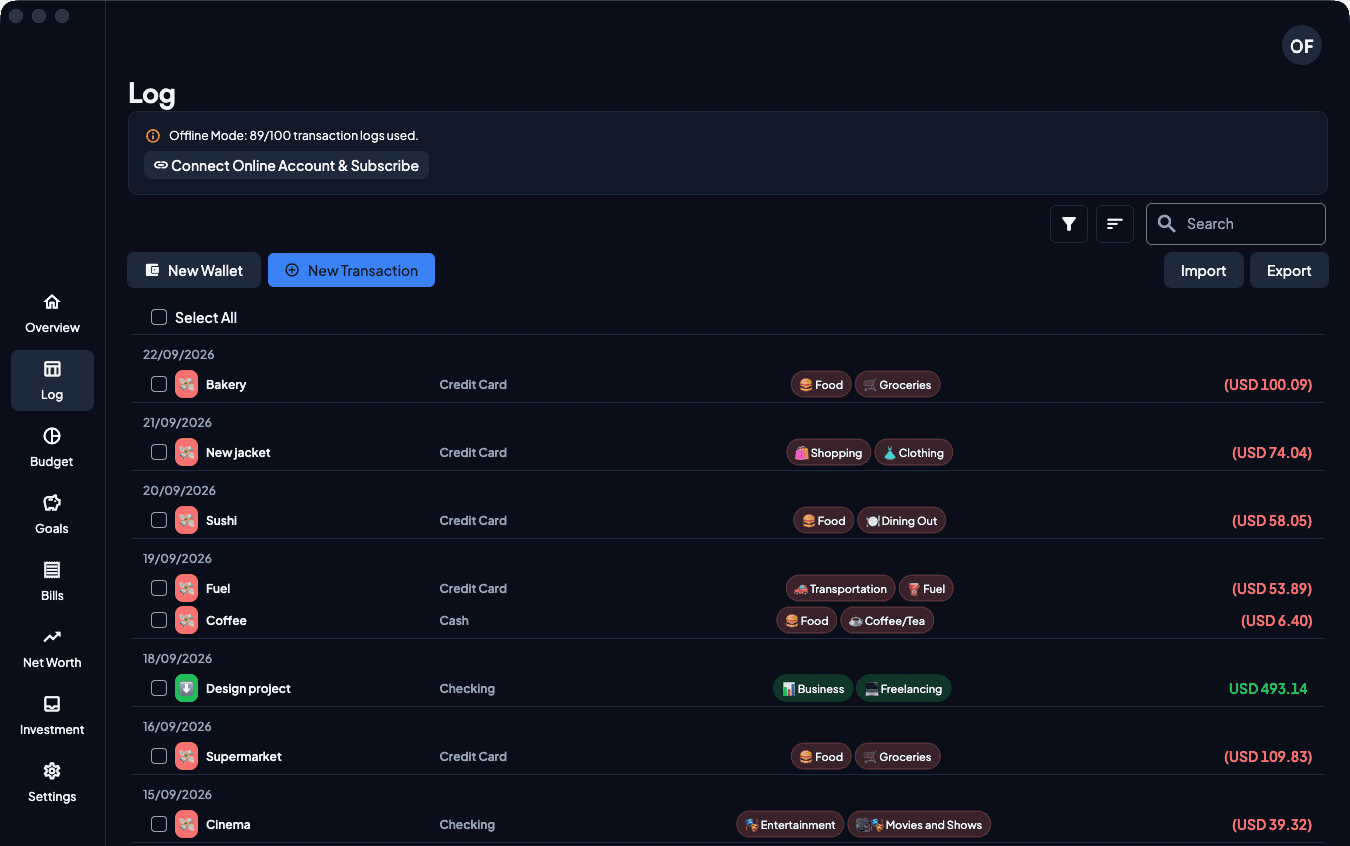Select the Log sidebar item
This screenshot has height=846, width=1350.
[52, 381]
